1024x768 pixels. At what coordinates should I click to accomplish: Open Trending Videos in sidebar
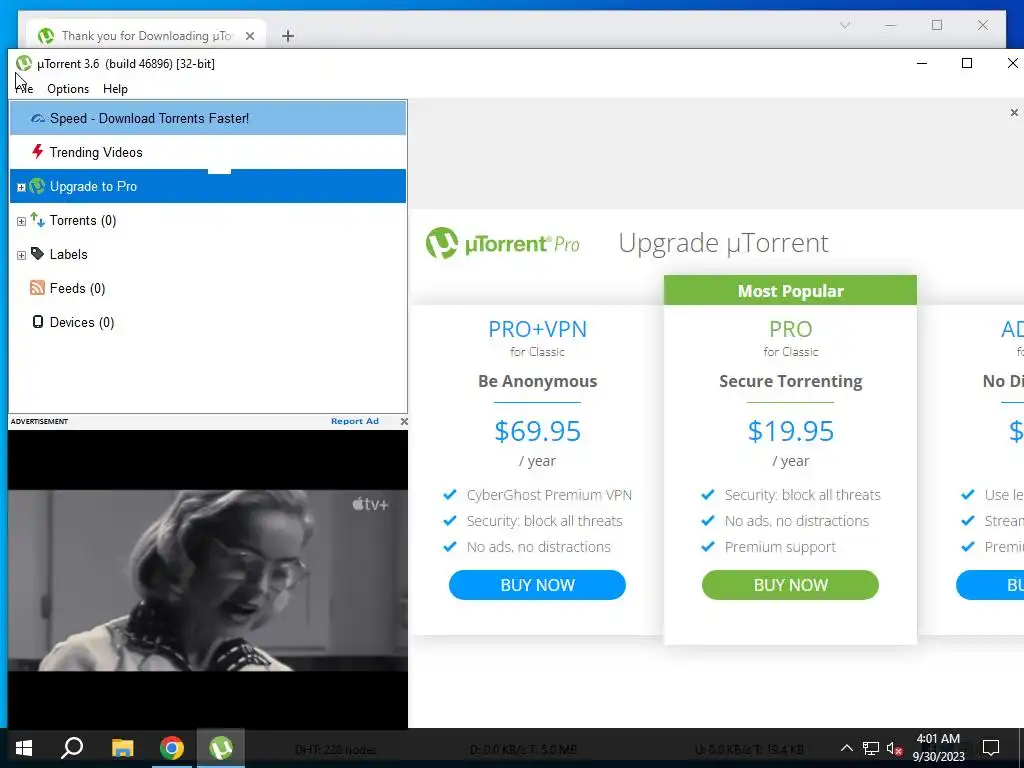pyautogui.click(x=208, y=152)
